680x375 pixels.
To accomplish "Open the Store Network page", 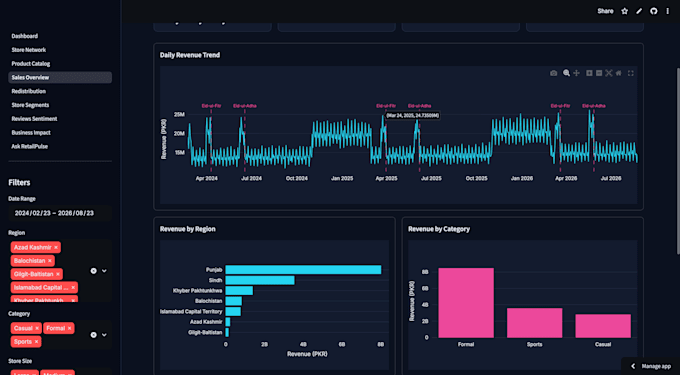I will 60,50.
